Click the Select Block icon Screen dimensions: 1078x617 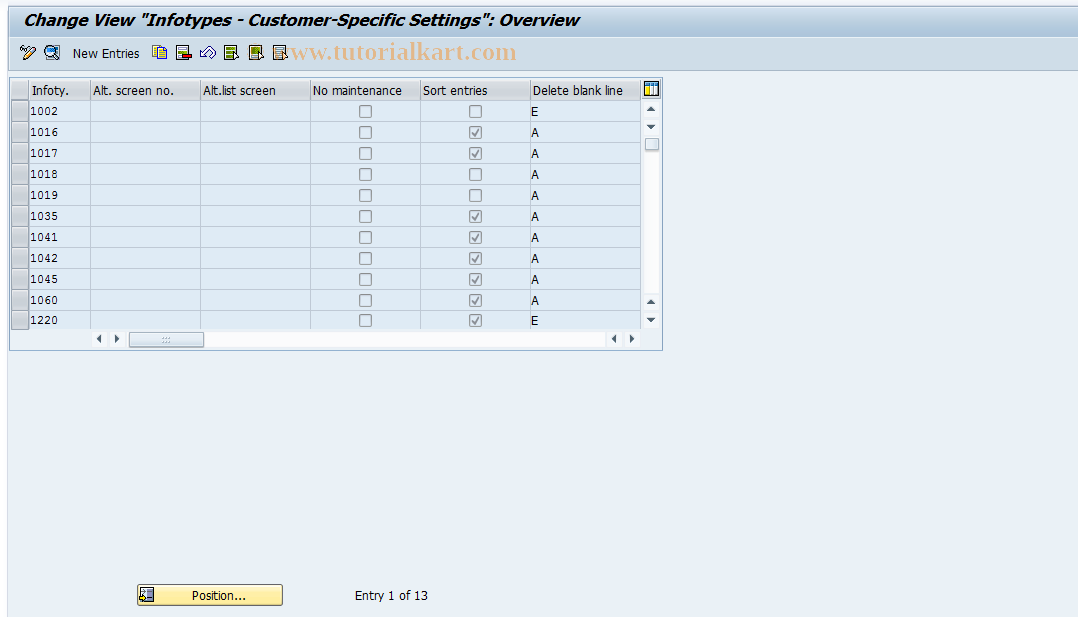[x=256, y=53]
